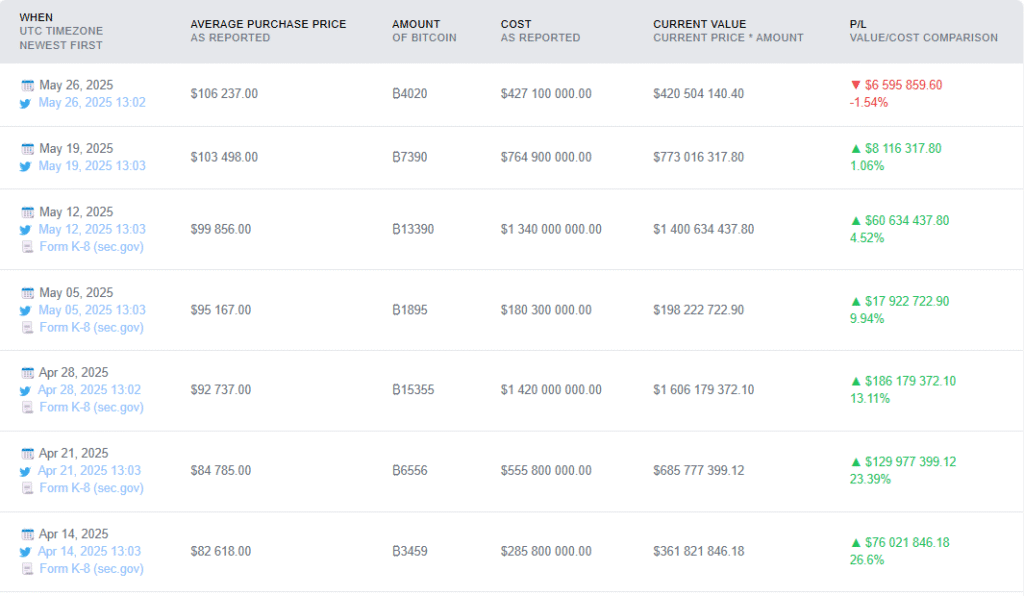Click the document icon for Apr 14 Form K-8
The width and height of the screenshot is (1024, 596).
pyautogui.click(x=27, y=569)
